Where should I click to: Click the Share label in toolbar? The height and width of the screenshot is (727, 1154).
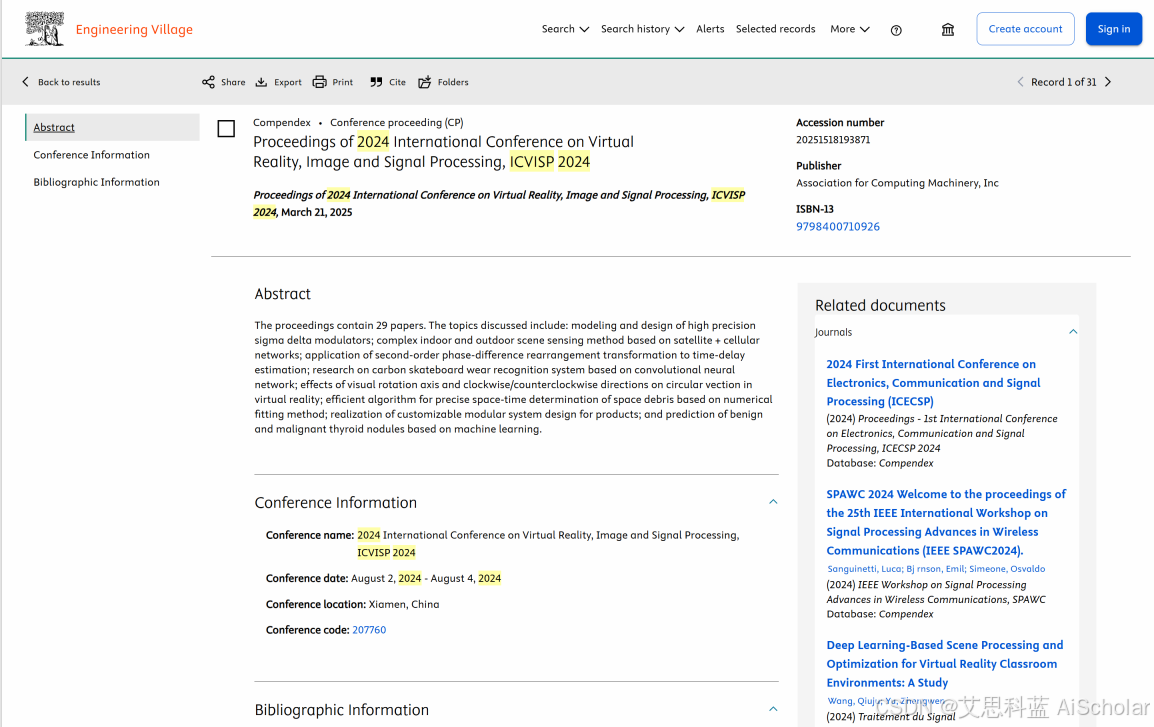click(233, 82)
